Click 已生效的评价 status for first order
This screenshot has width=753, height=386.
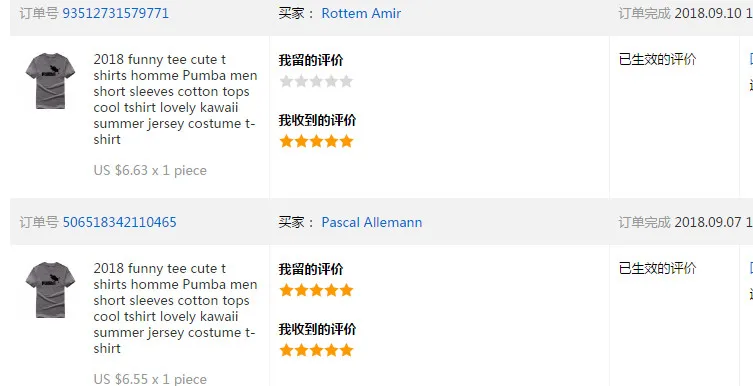(657, 60)
